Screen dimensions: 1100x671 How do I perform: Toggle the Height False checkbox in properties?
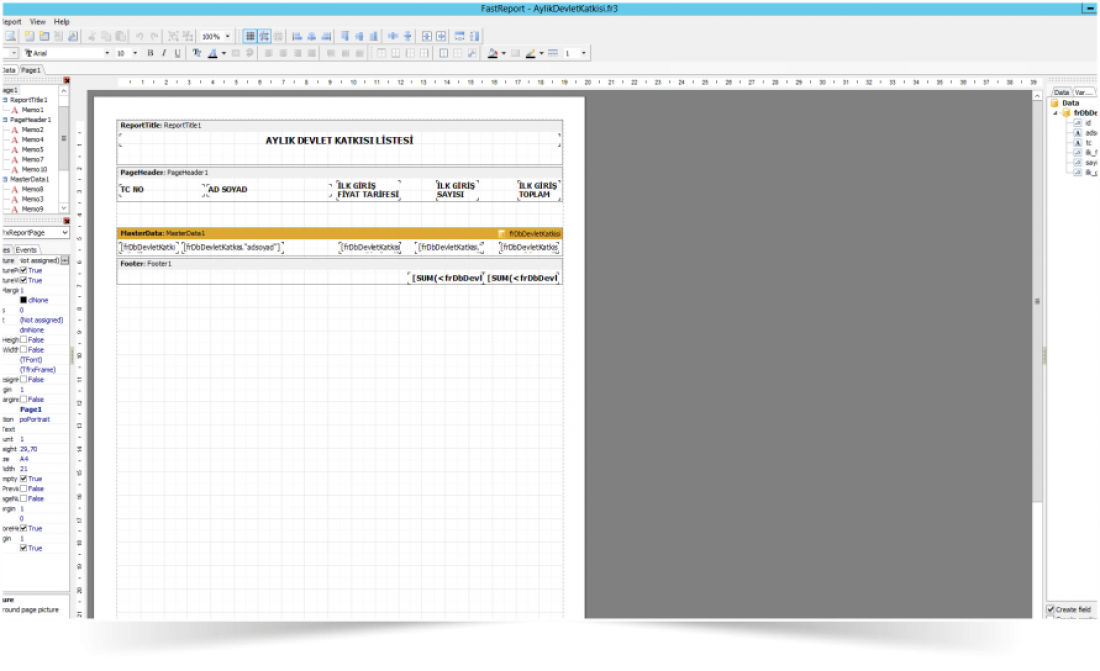coord(24,340)
